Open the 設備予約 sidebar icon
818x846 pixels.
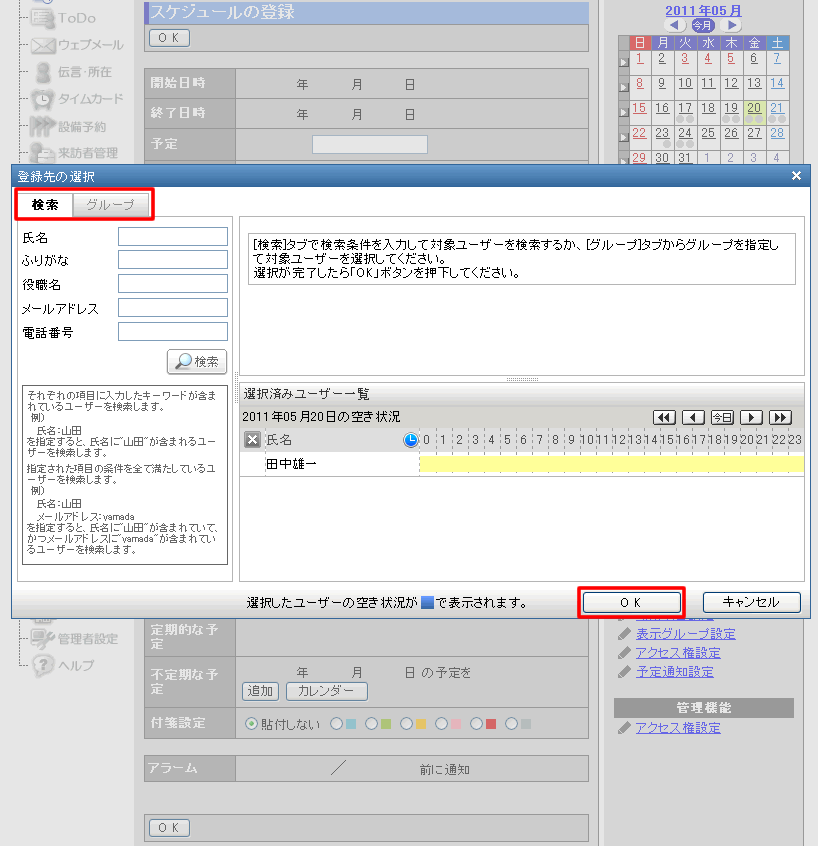tap(43, 126)
